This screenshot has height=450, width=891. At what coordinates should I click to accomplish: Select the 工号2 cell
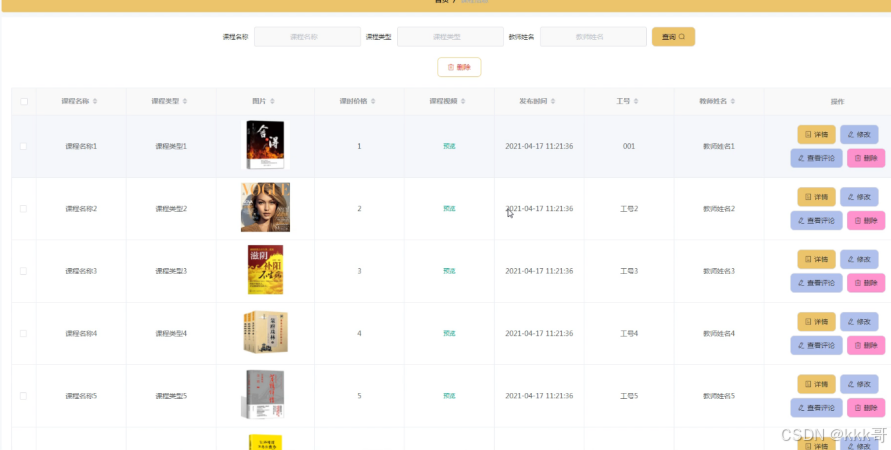(629, 209)
